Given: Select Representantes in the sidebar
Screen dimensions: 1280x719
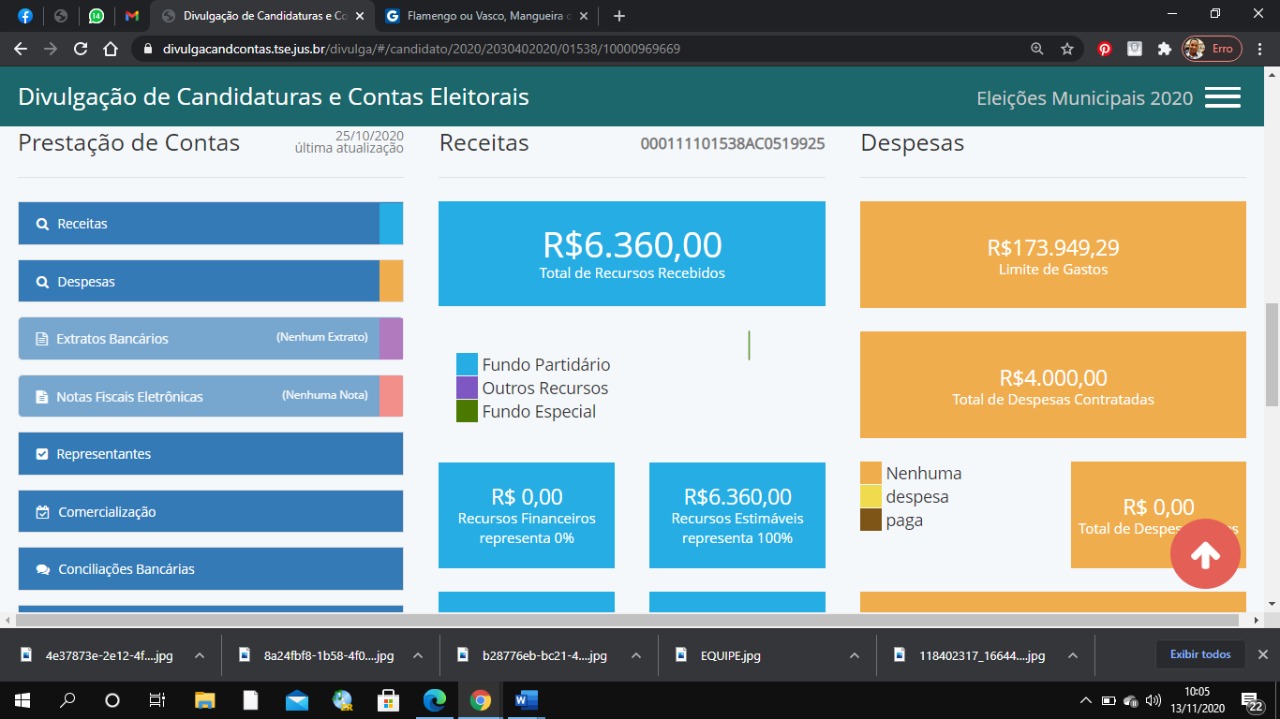Looking at the screenshot, I should 210,454.
